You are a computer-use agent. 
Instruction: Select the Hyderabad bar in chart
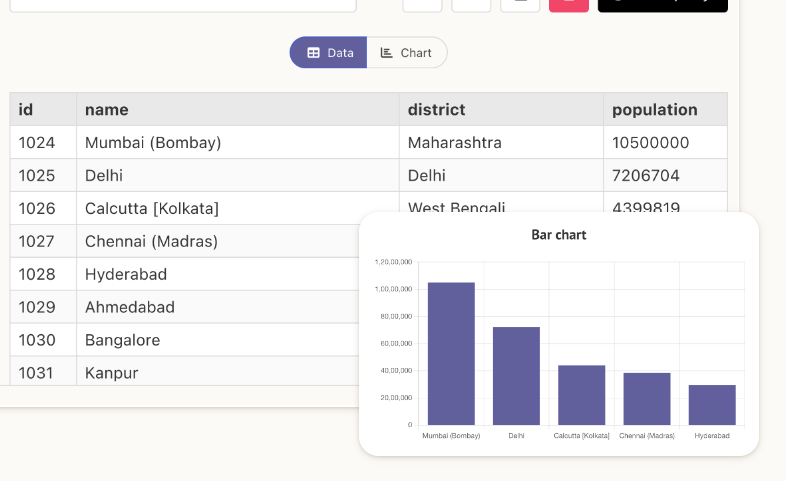(712, 405)
